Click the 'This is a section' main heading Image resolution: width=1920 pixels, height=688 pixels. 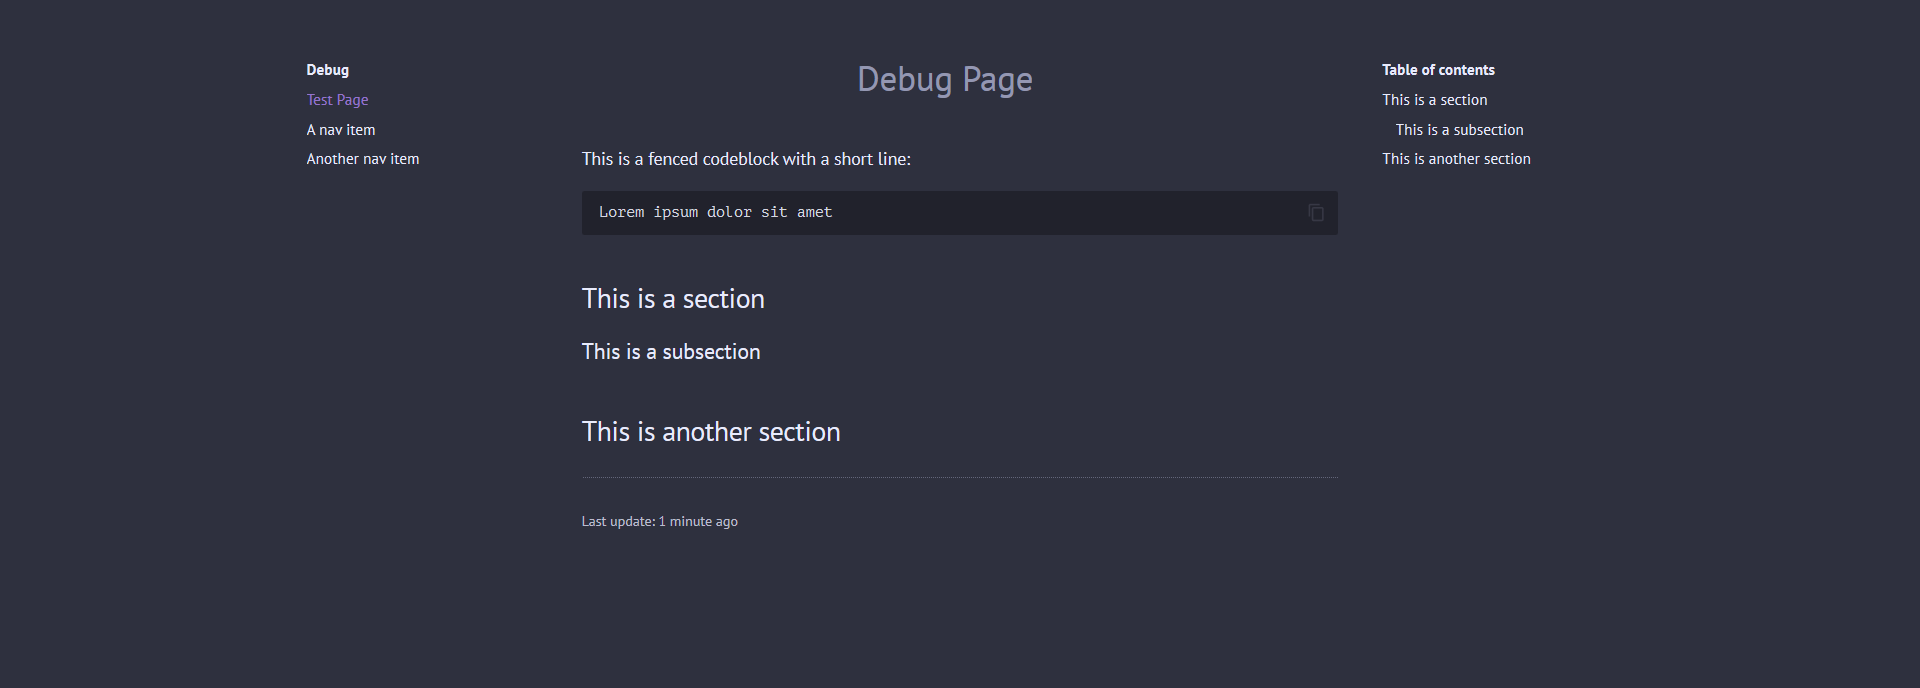click(x=673, y=299)
